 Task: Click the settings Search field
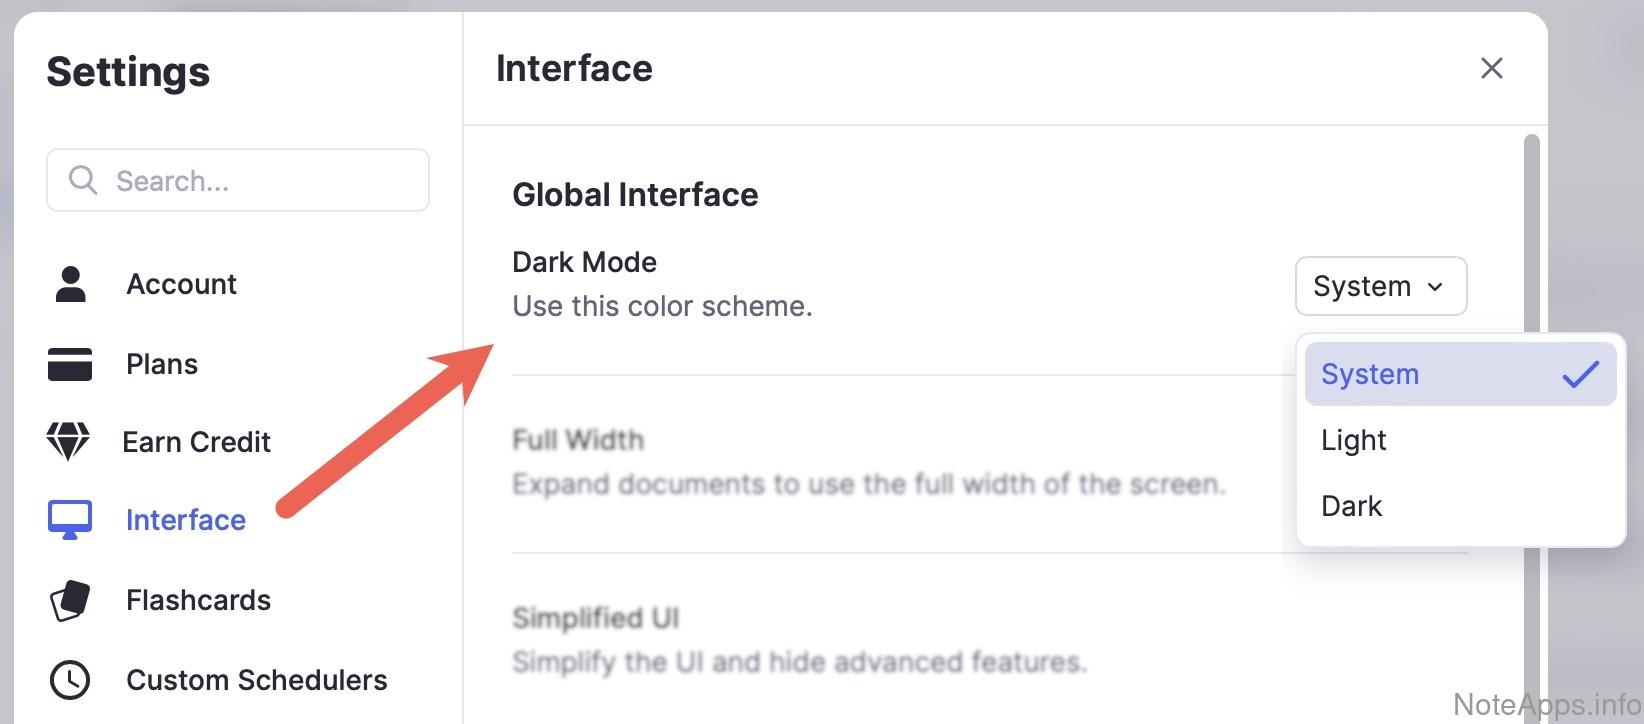click(260, 180)
